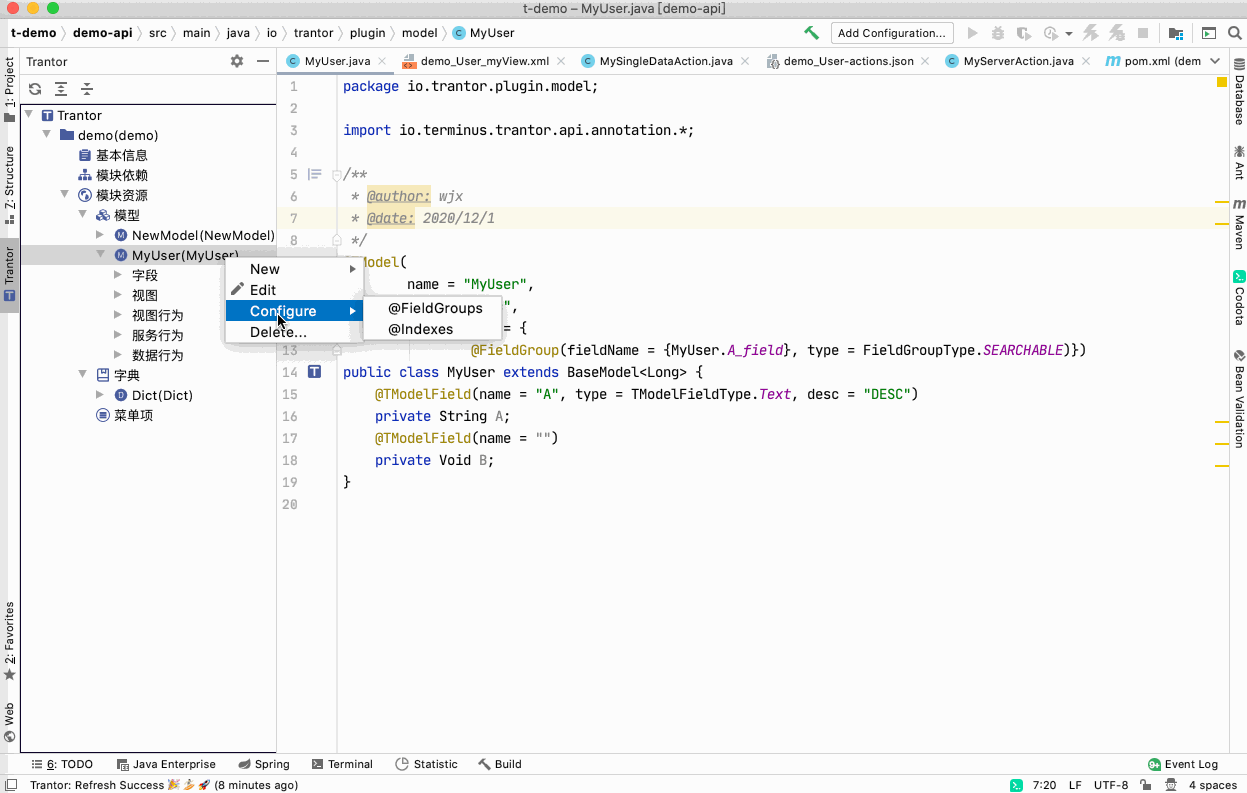This screenshot has width=1247, height=793.
Task: Select @Indexes submenu item
Action: click(433, 329)
